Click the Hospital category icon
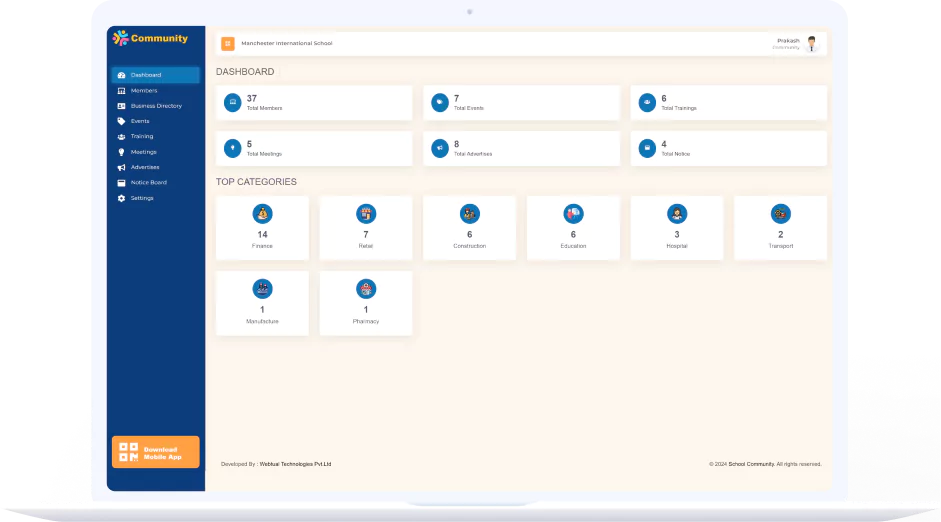The width and height of the screenshot is (941, 522). tap(677, 214)
